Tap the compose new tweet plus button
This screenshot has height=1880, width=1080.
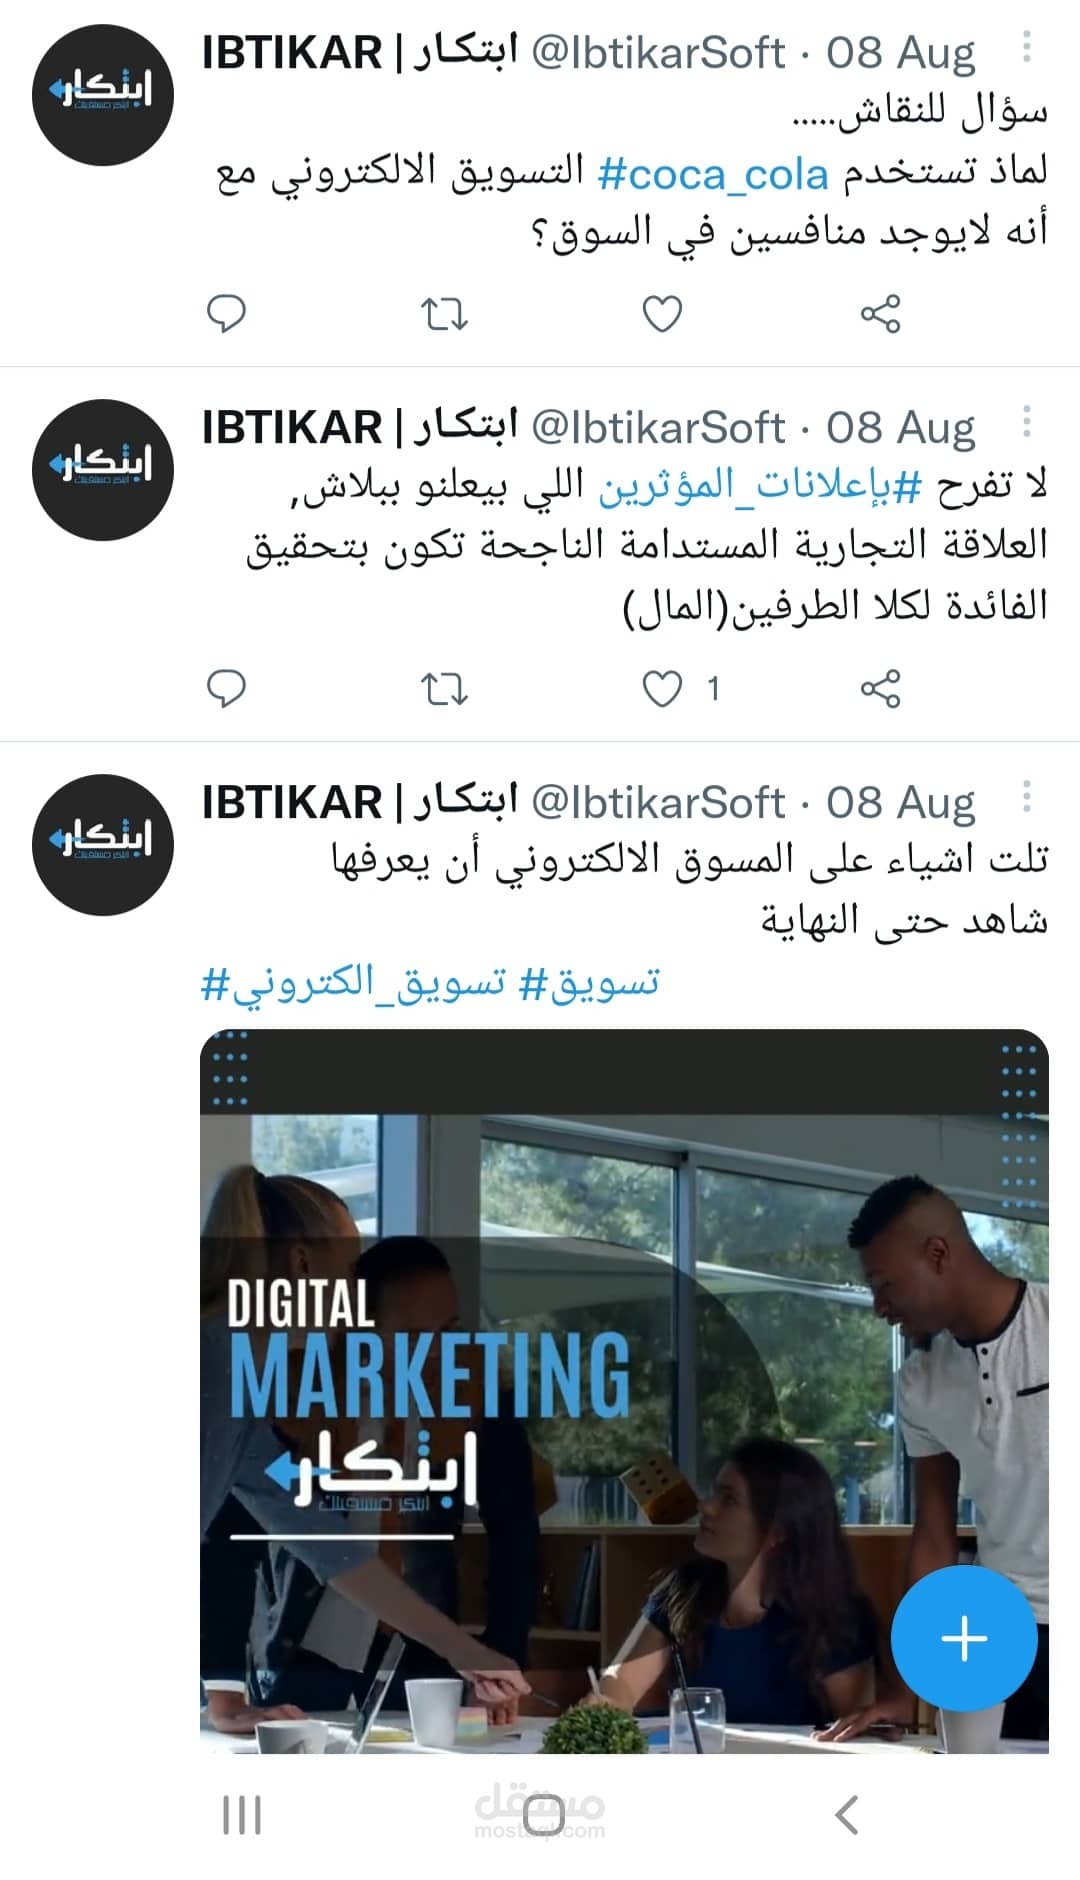[x=964, y=1638]
